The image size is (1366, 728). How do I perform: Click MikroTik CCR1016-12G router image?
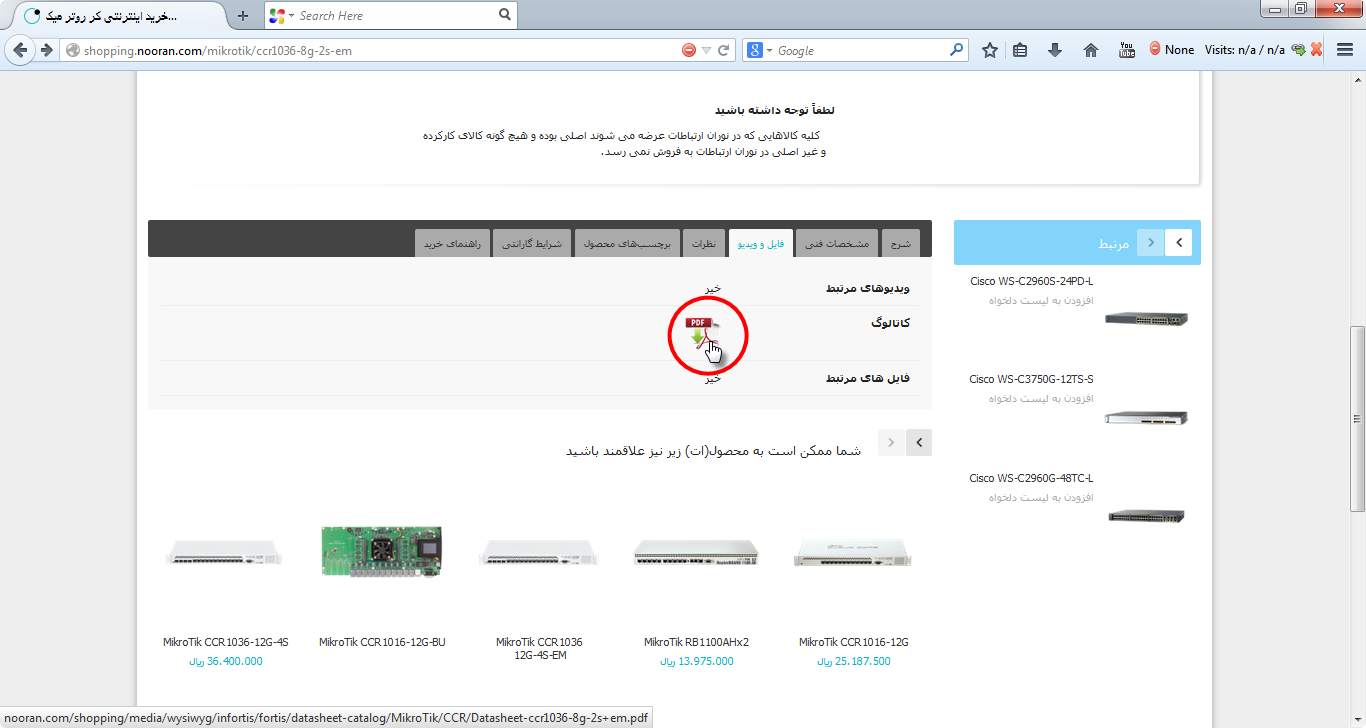click(852, 554)
